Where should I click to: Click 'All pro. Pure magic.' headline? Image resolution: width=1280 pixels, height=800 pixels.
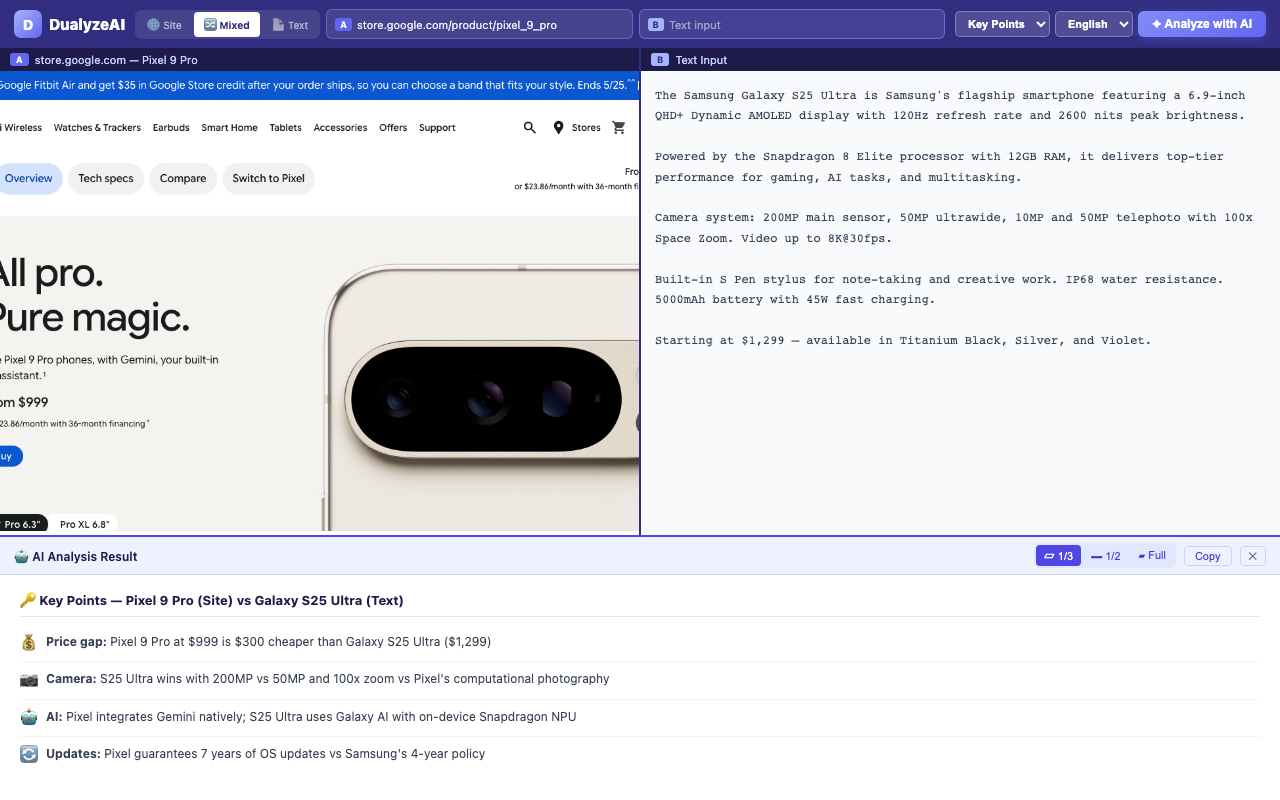click(x=95, y=295)
